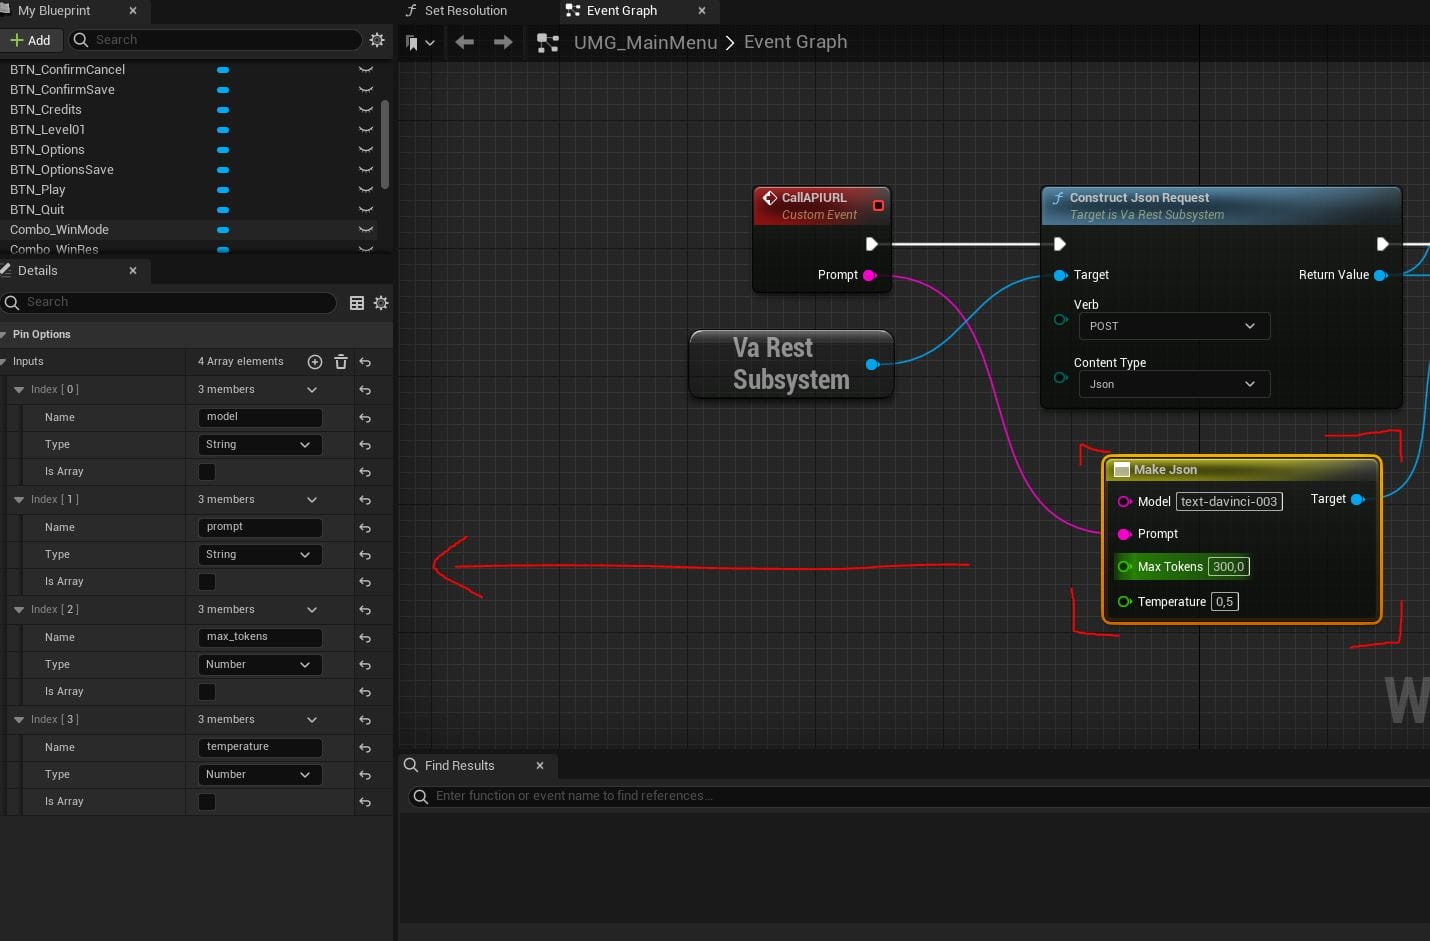Switch to the Set Resolution tab
1430x941 pixels.
tap(465, 11)
